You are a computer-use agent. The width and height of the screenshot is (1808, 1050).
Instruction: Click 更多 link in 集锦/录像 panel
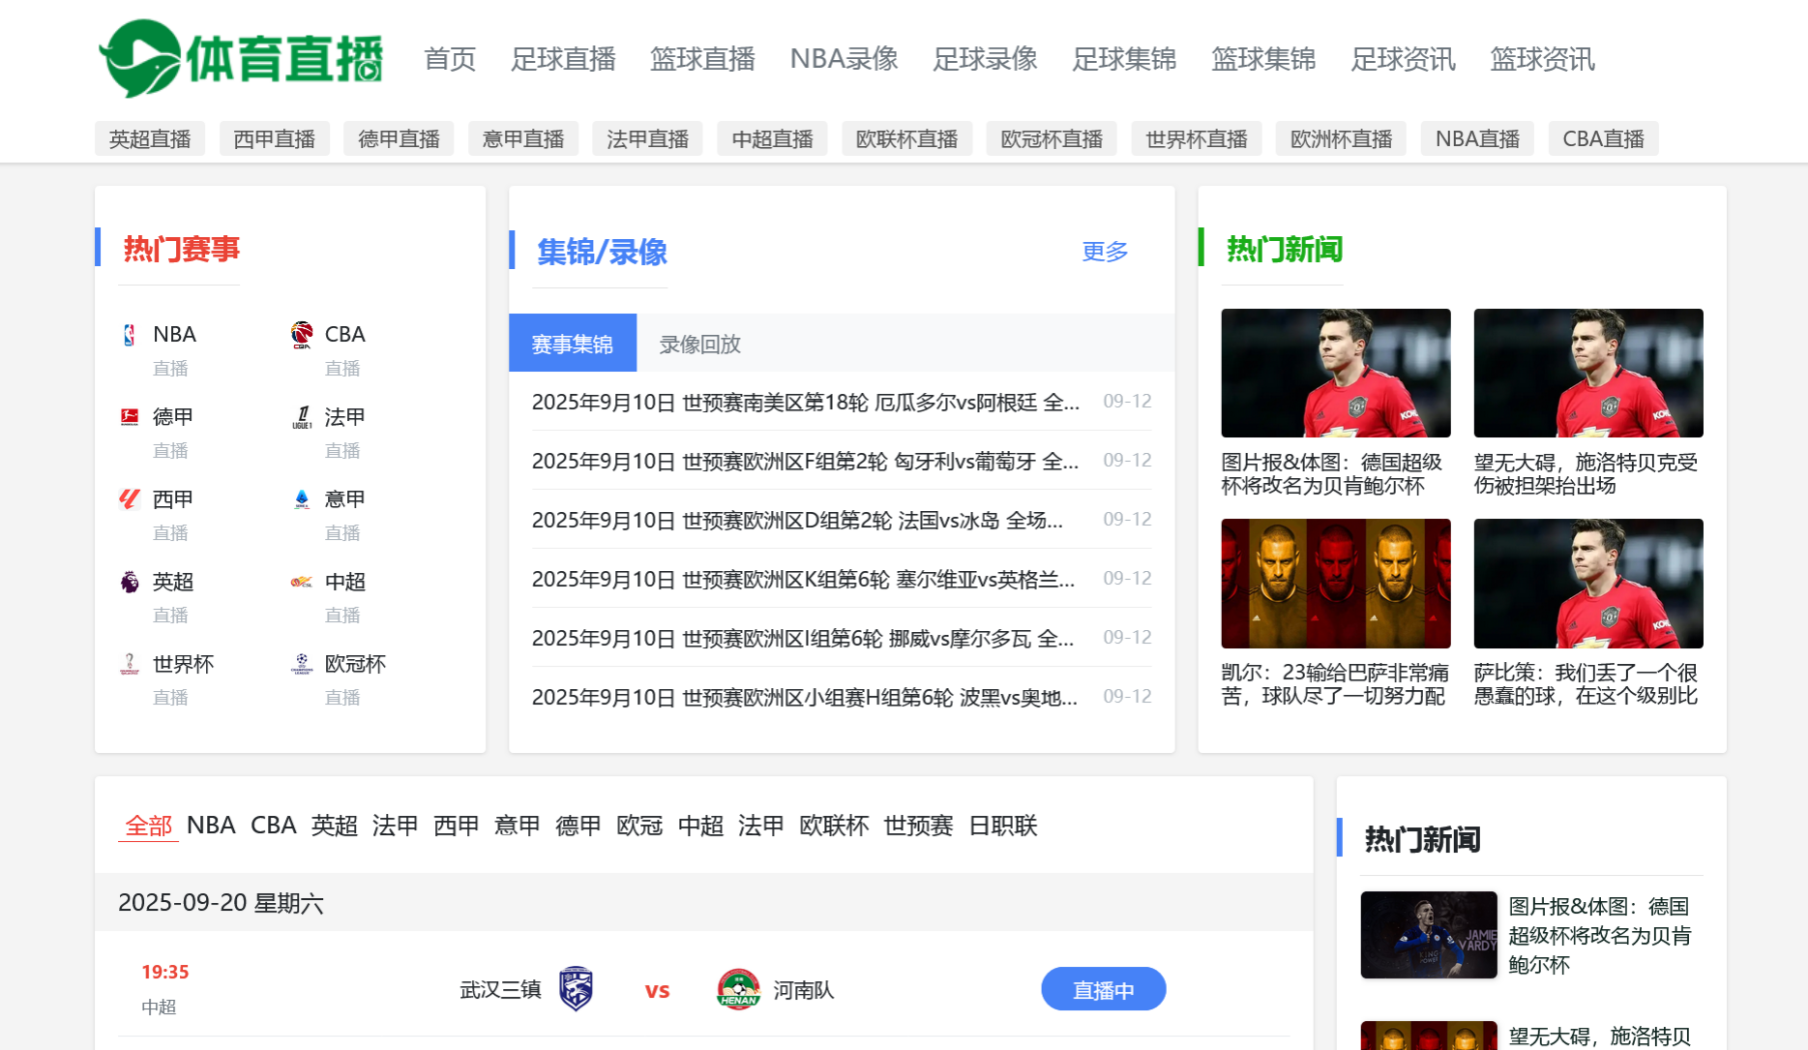pos(1105,251)
